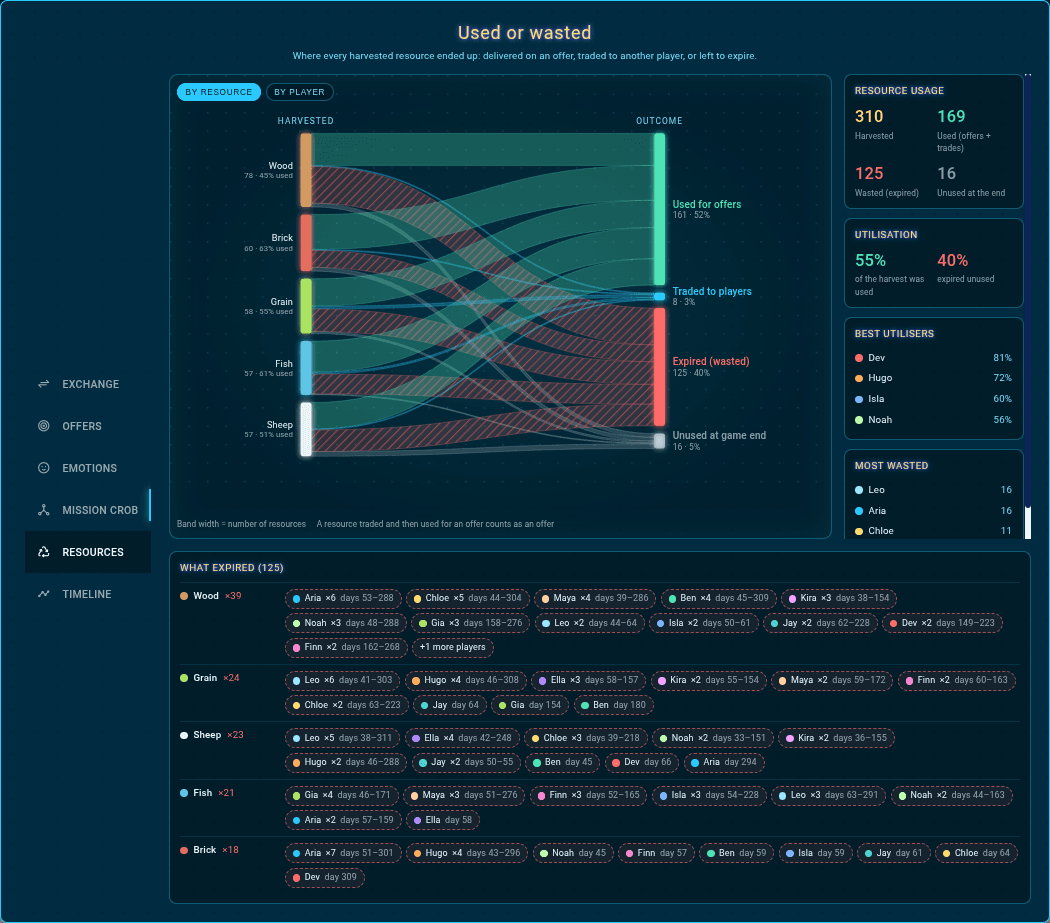Switch the chart to By Resource
Viewport: 1050px width, 923px height.
[218, 92]
